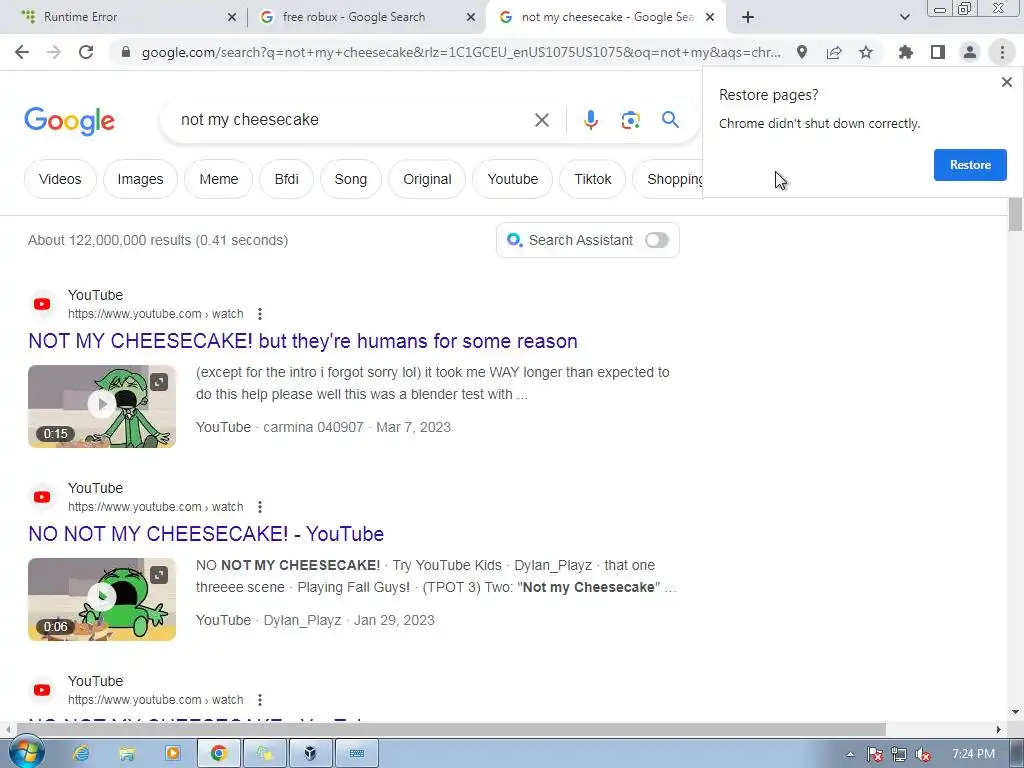Click the 7:24 PM system clock

tap(973, 754)
